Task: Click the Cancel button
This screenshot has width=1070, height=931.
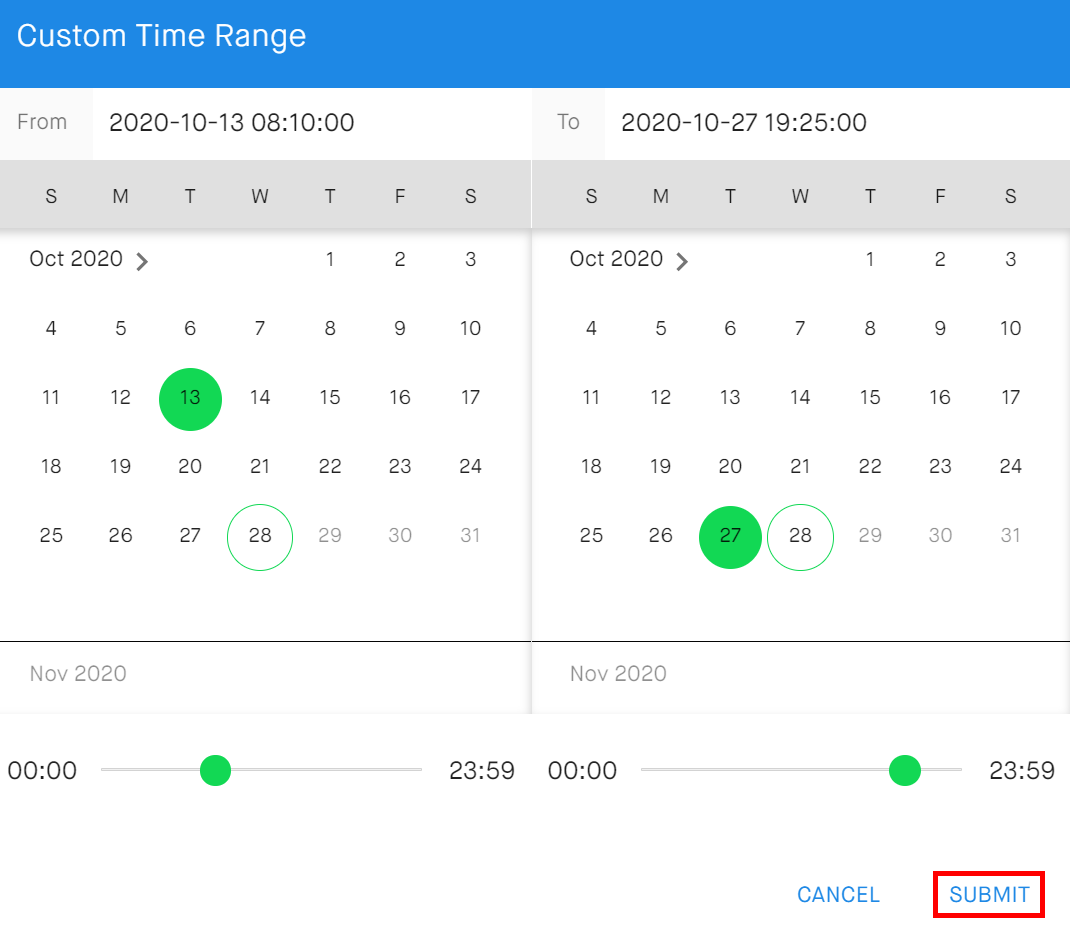Action: (838, 894)
